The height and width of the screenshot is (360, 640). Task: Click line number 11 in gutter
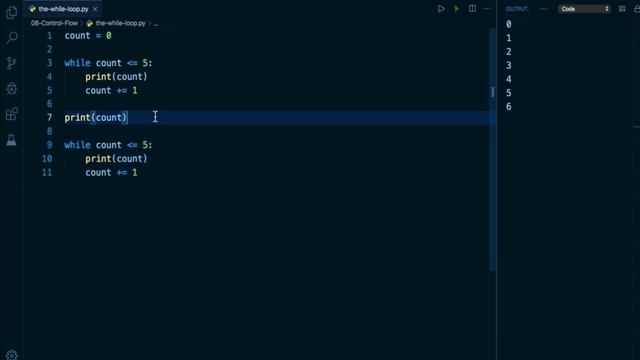click(x=47, y=172)
